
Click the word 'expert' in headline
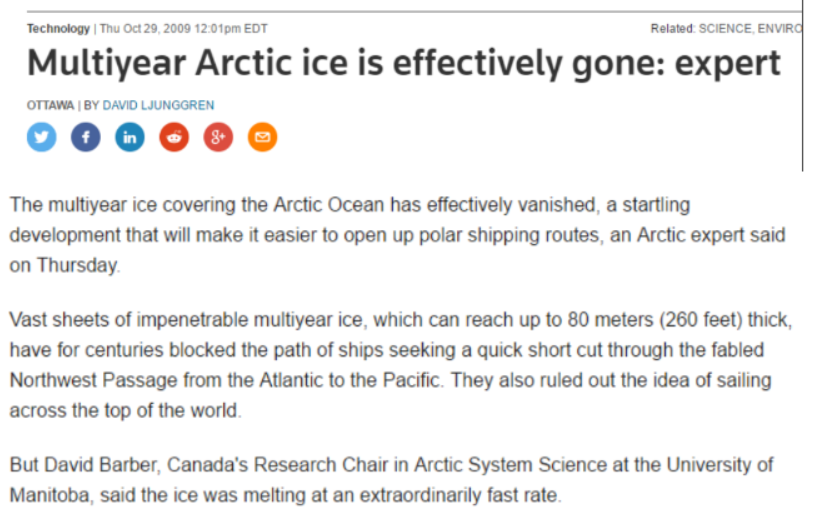[x=728, y=65]
